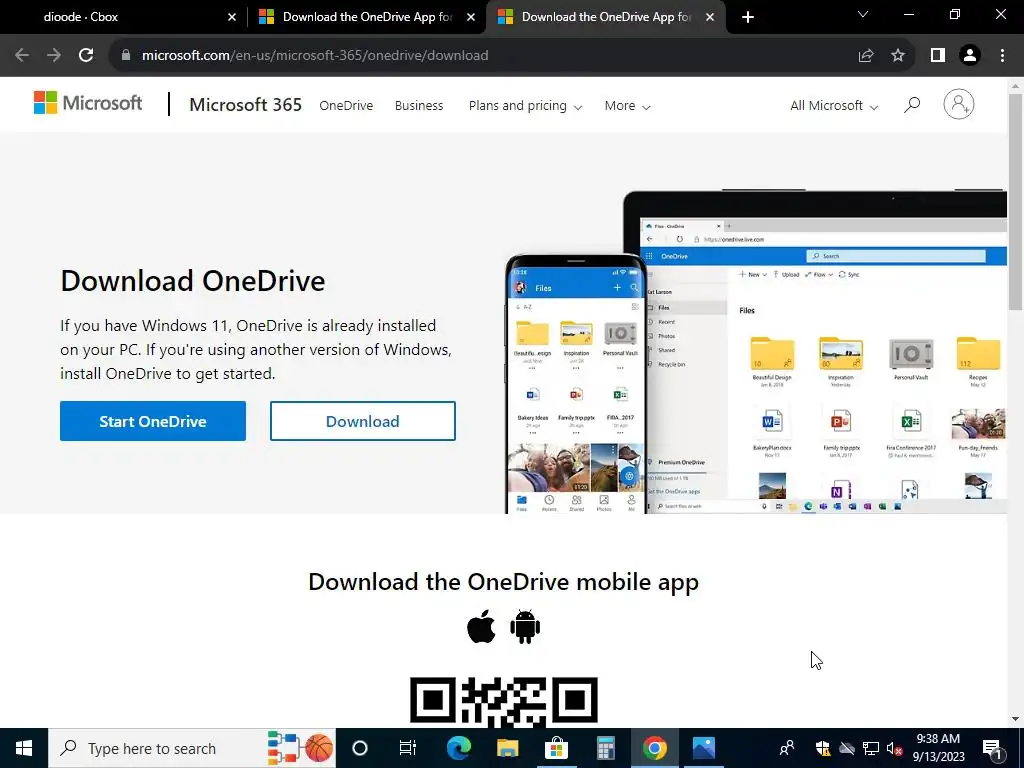1024x768 pixels.
Task: Click the Chrome taskbar icon
Action: click(x=654, y=748)
